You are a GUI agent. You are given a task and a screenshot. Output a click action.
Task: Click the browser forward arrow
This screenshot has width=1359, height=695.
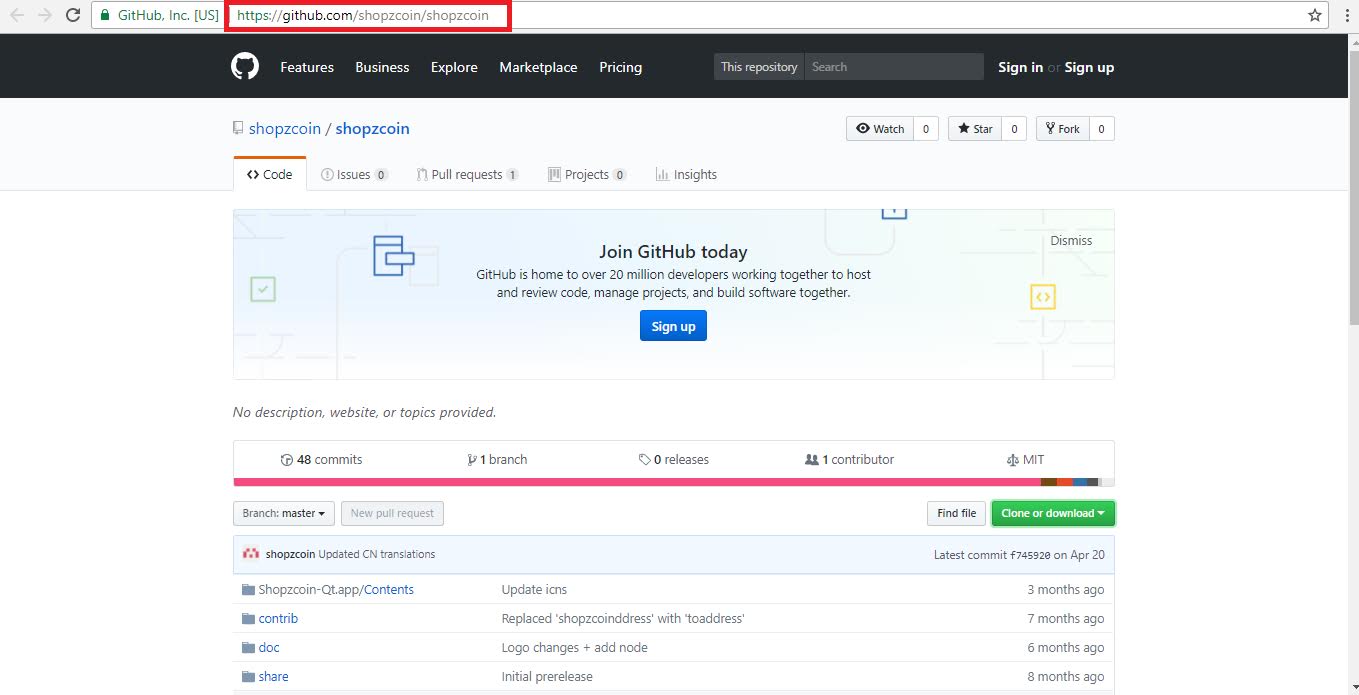click(x=44, y=15)
